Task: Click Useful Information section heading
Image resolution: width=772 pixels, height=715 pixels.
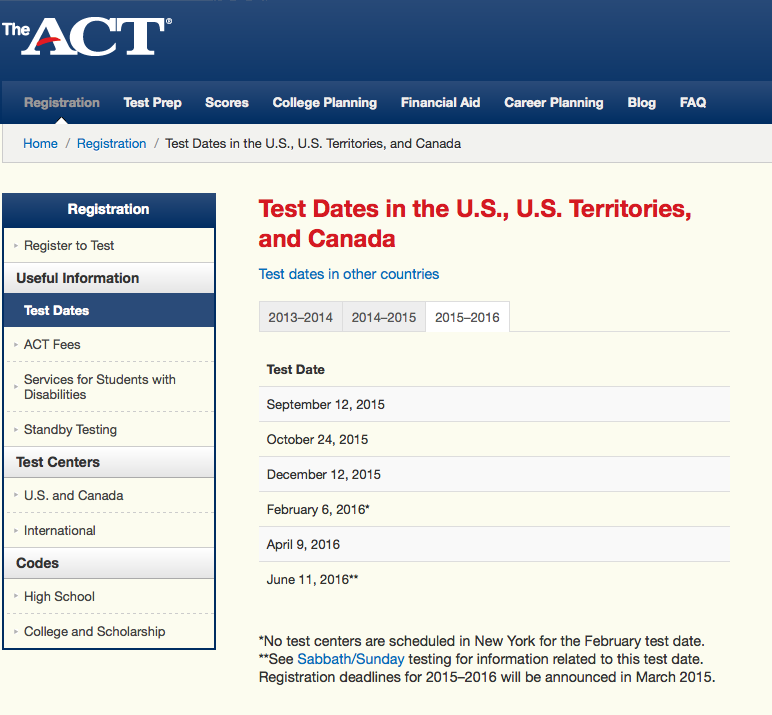Action: [109, 278]
